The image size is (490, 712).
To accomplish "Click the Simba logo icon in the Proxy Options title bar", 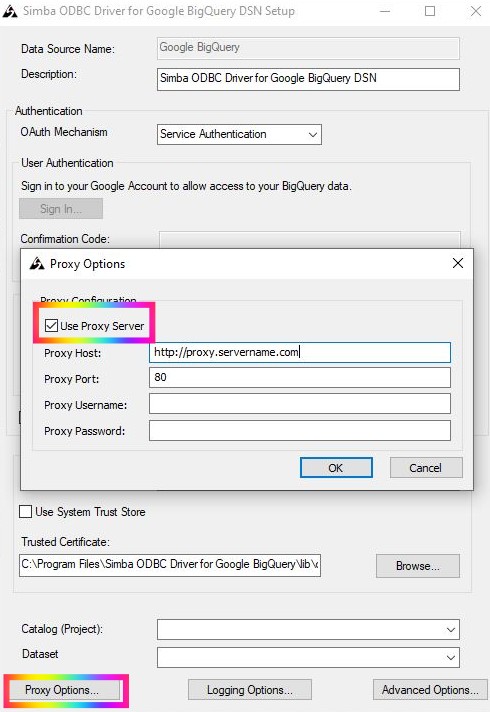I will click(37, 263).
